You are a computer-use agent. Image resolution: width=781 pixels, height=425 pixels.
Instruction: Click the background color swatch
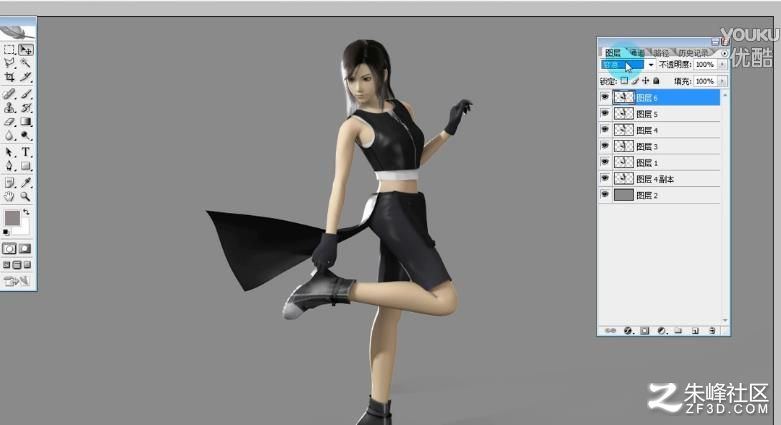(x=23, y=228)
